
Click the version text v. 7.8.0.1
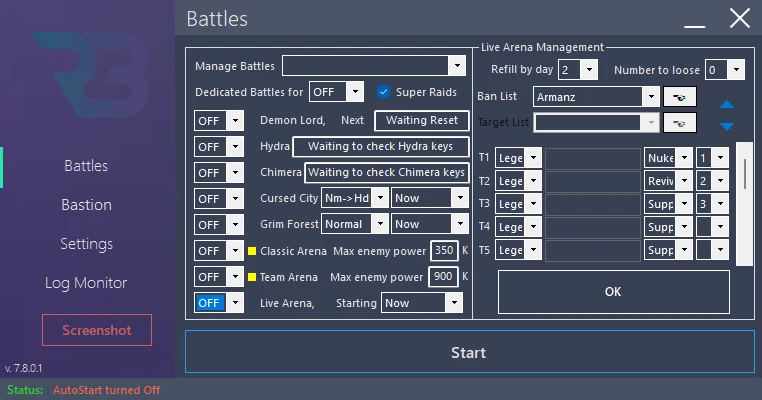coord(23,368)
